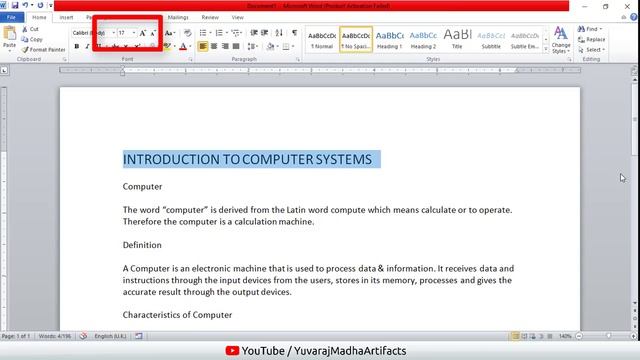Apply red font color button
The width and height of the screenshot is (640, 360).
click(x=183, y=47)
